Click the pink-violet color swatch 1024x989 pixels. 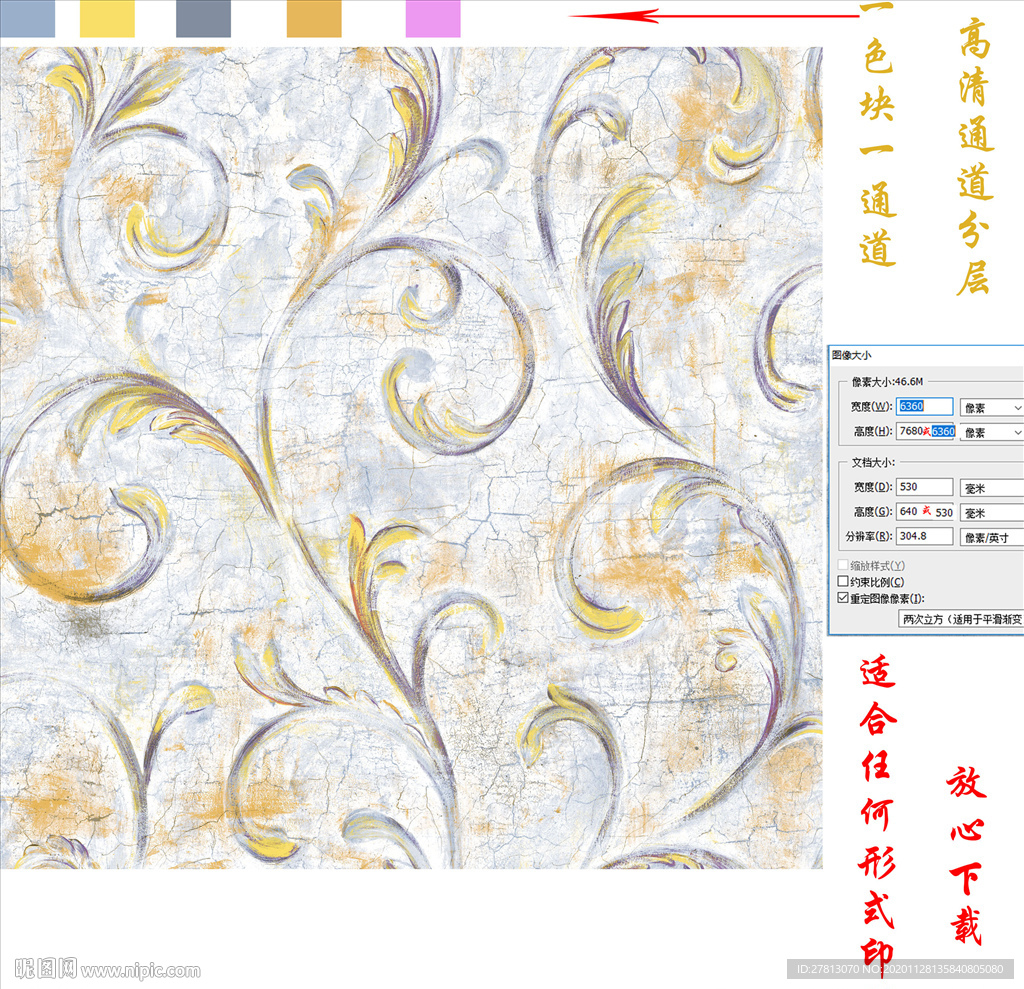433,18
